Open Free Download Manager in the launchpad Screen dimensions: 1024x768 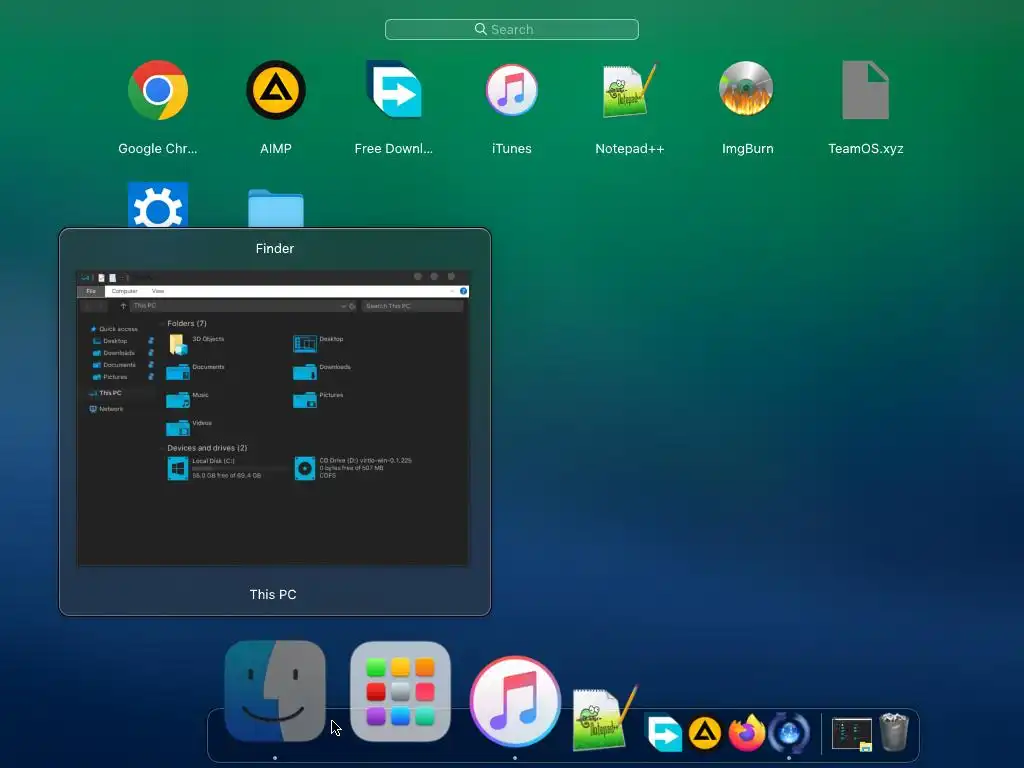click(394, 89)
